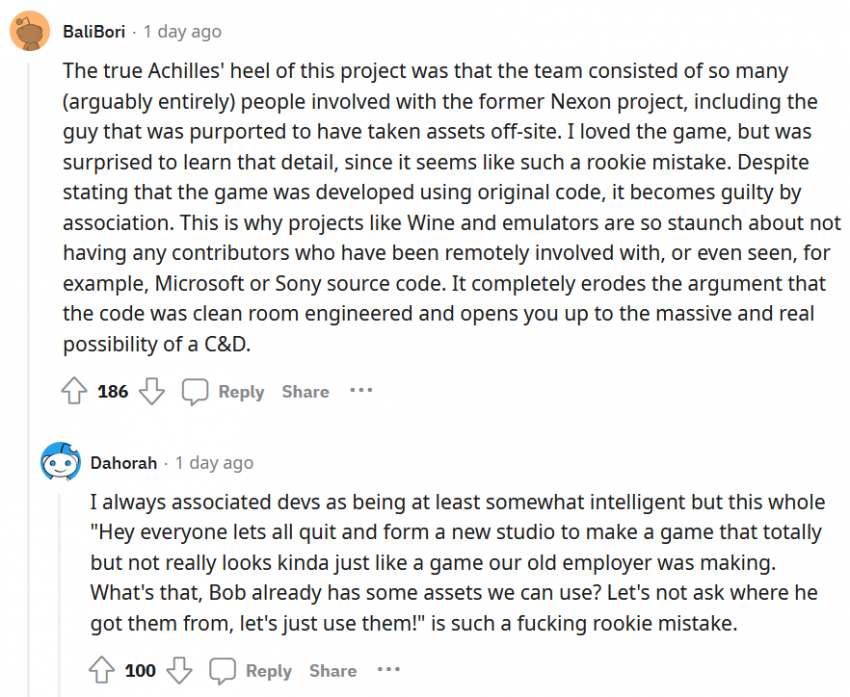Click the speech bubble icon under Dahorah's comment
The width and height of the screenshot is (850, 697).
222,670
